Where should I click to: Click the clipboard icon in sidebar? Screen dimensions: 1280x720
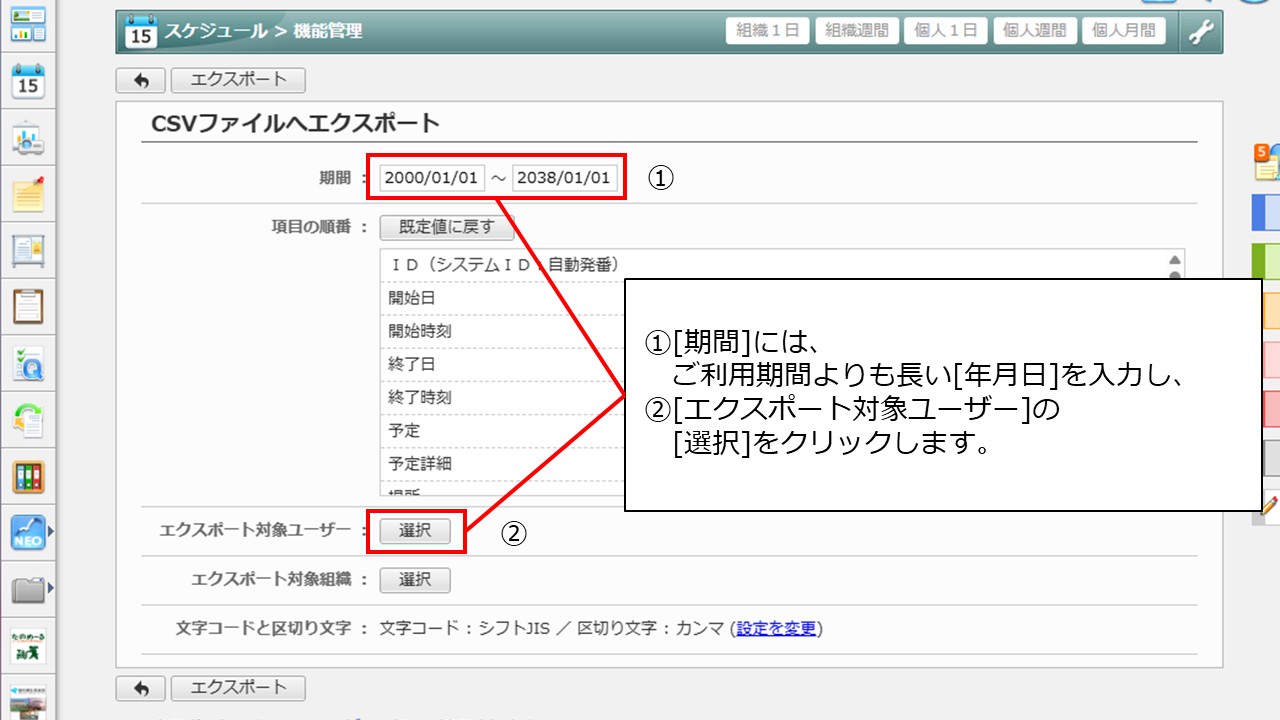tap(28, 306)
